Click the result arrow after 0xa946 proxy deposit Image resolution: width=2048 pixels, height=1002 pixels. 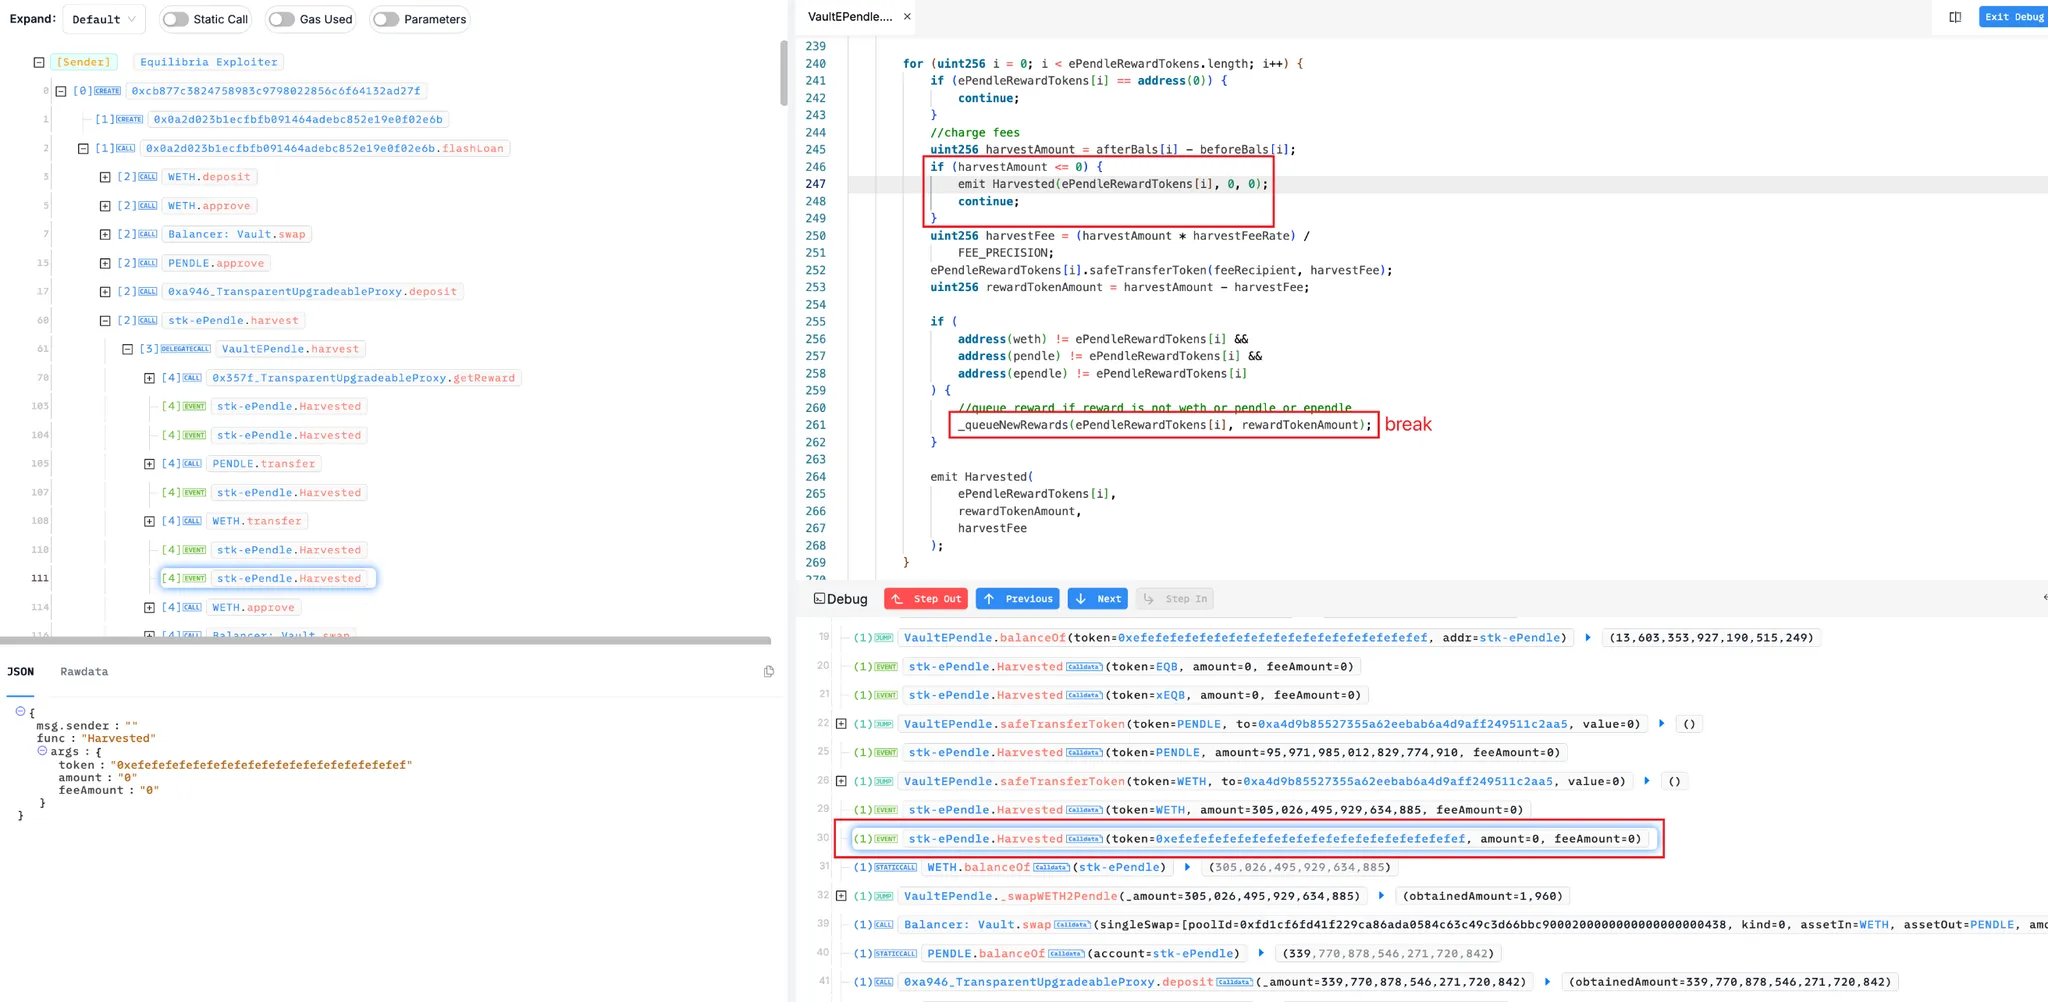click(x=1547, y=982)
